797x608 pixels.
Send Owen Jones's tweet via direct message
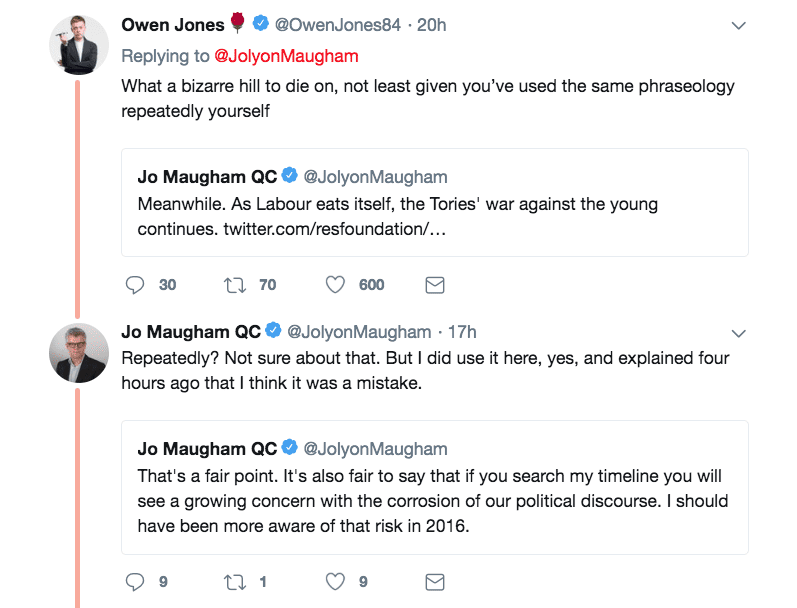(x=435, y=285)
